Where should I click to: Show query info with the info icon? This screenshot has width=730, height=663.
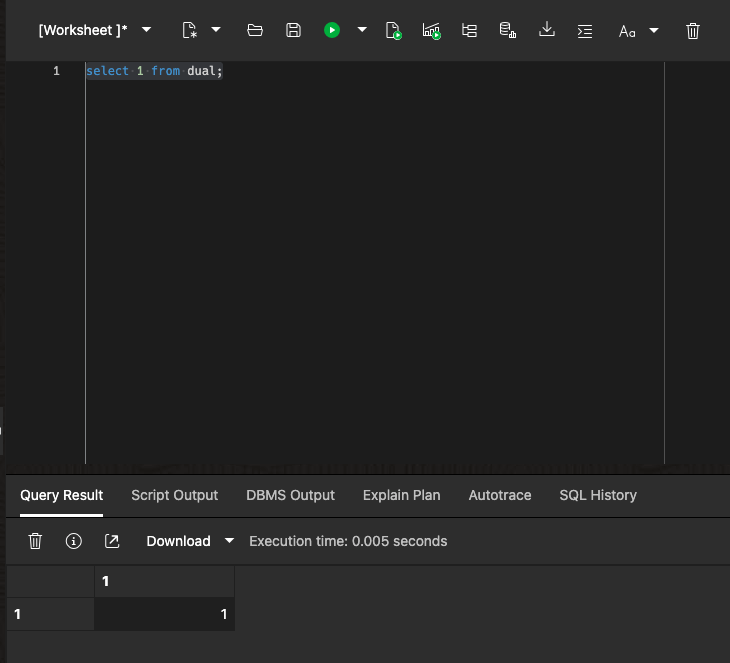[x=73, y=541]
